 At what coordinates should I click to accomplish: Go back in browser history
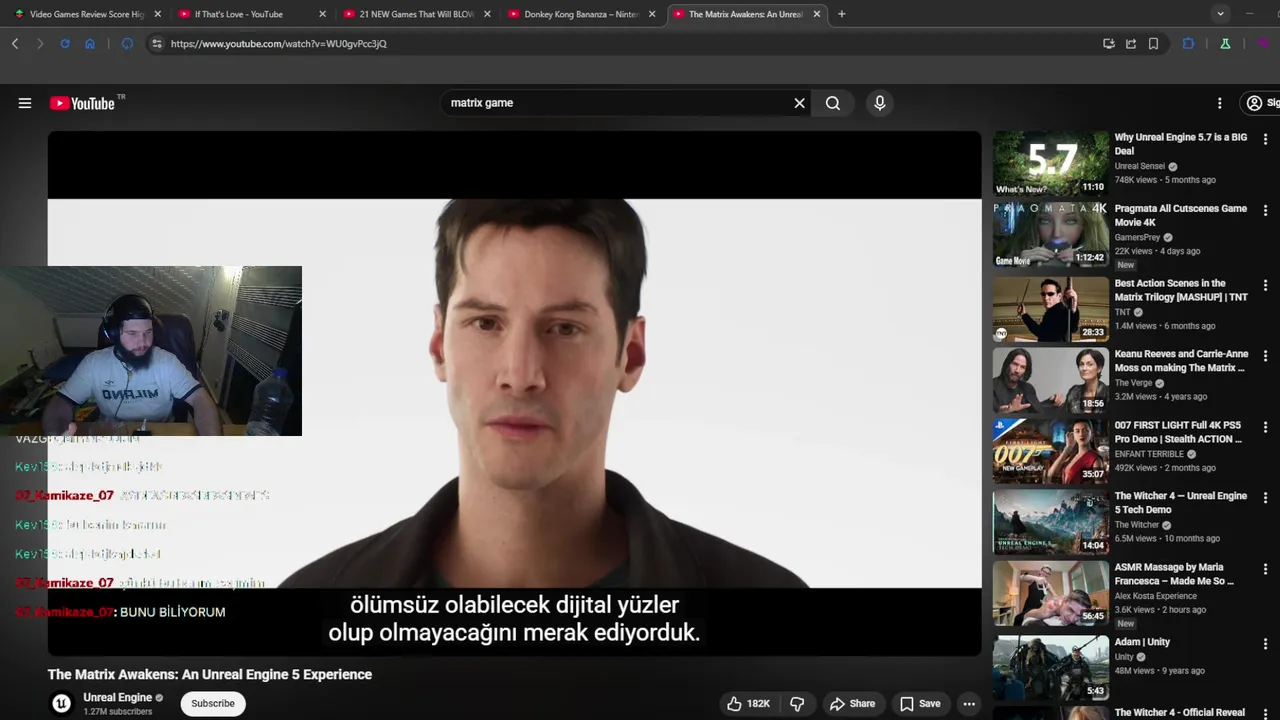(x=15, y=44)
